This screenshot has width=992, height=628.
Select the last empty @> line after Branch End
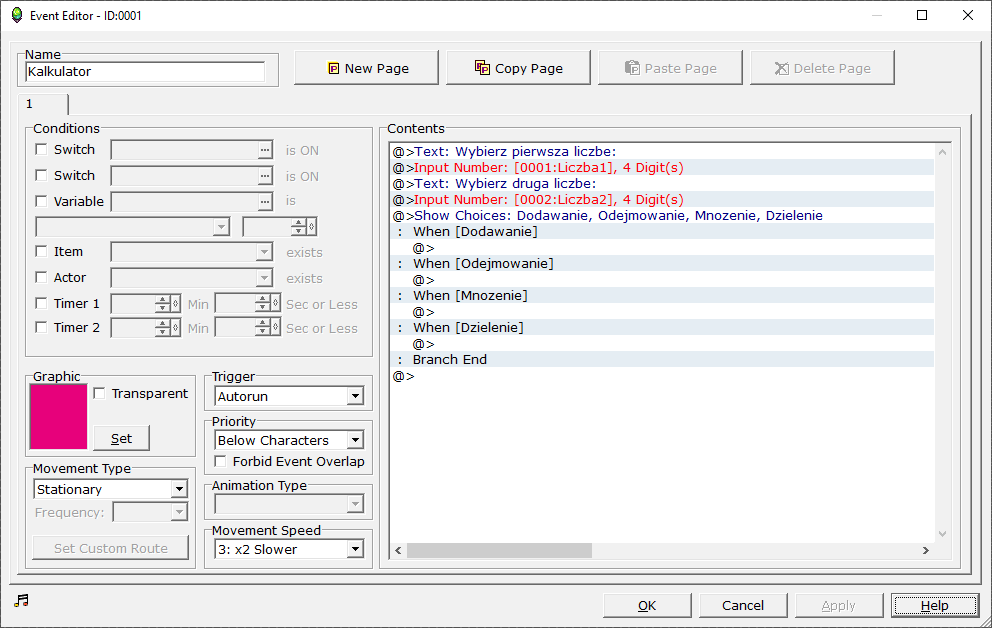(662, 376)
